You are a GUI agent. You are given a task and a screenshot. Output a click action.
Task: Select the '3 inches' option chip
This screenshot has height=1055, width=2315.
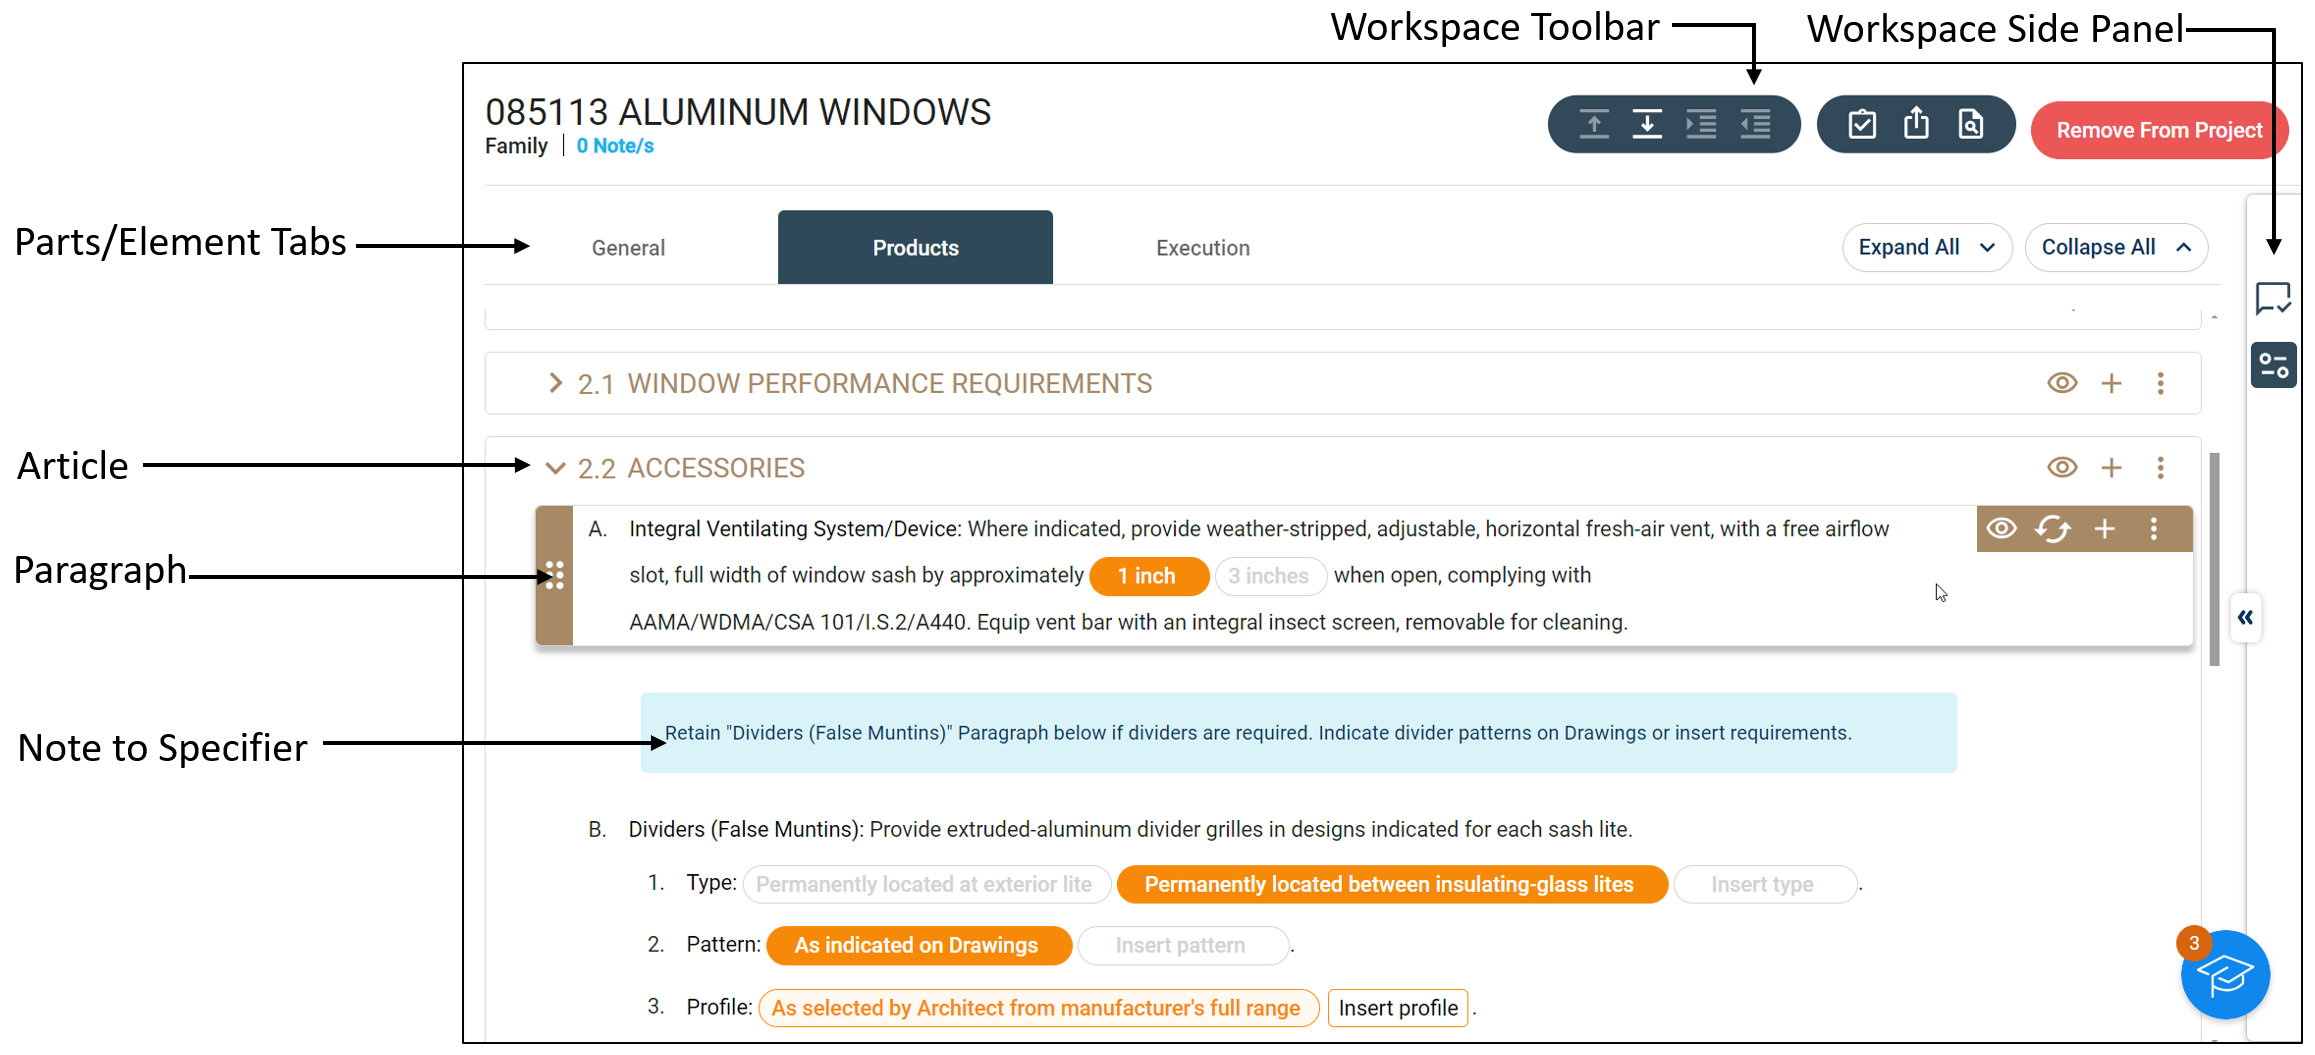(1268, 576)
